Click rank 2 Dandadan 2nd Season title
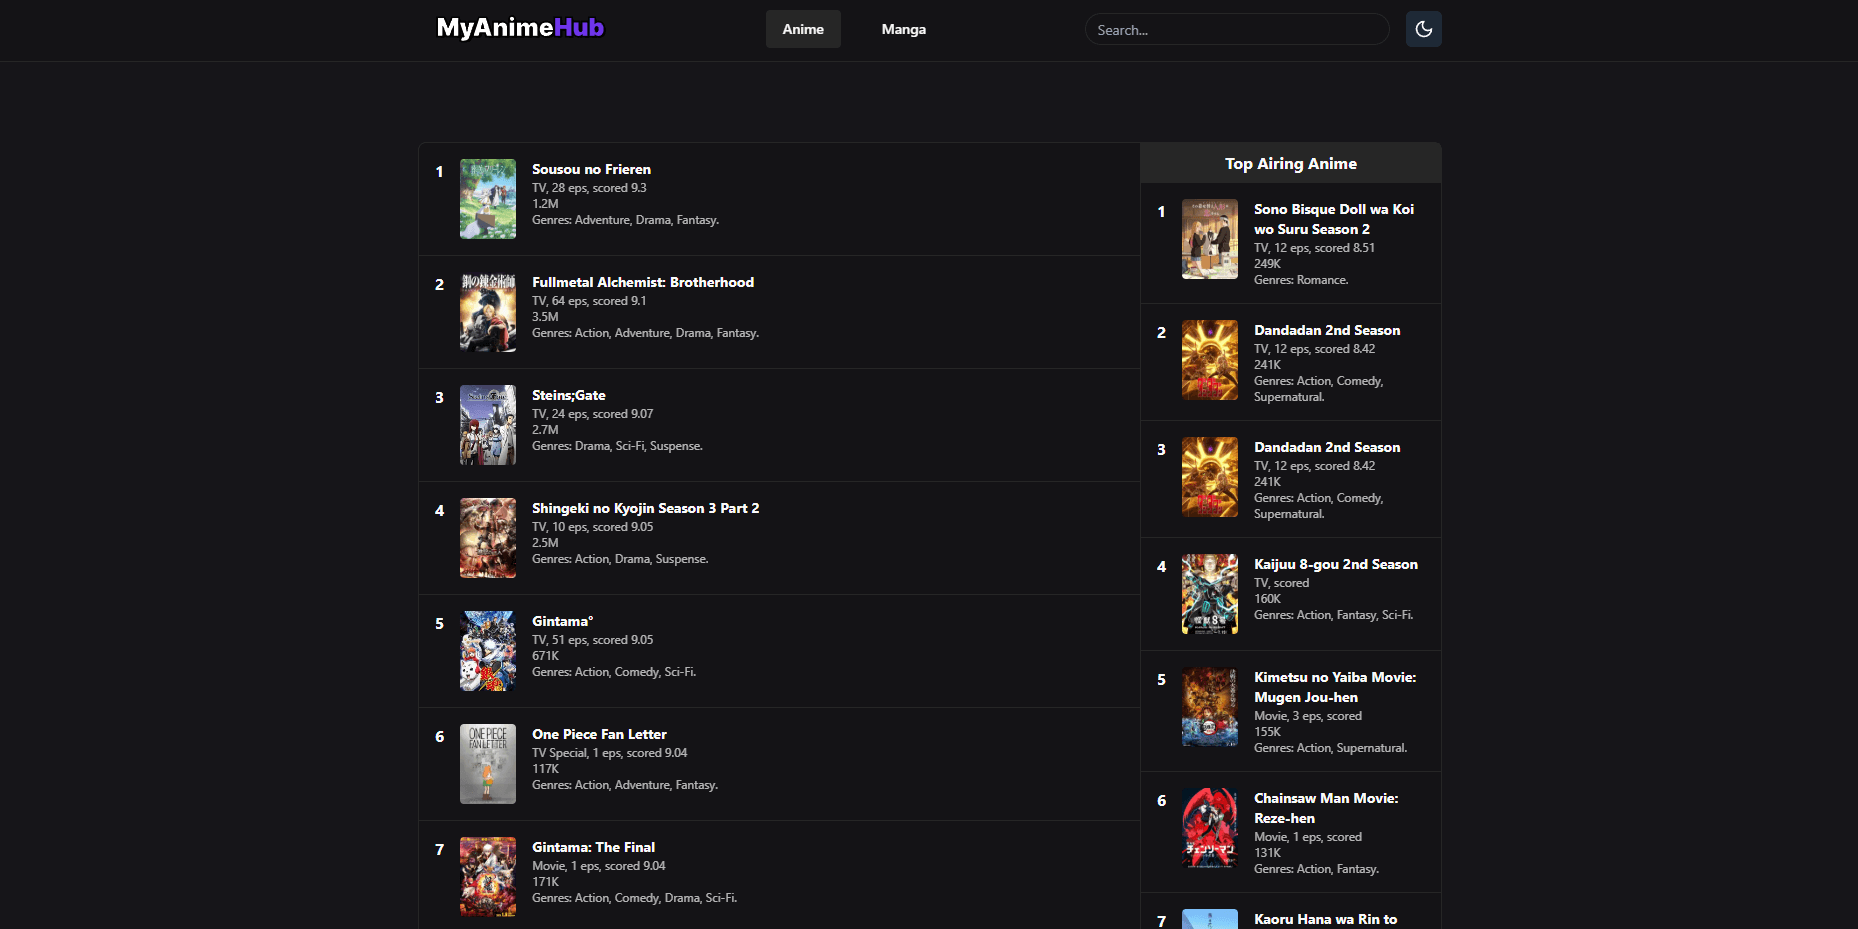 coord(1327,330)
